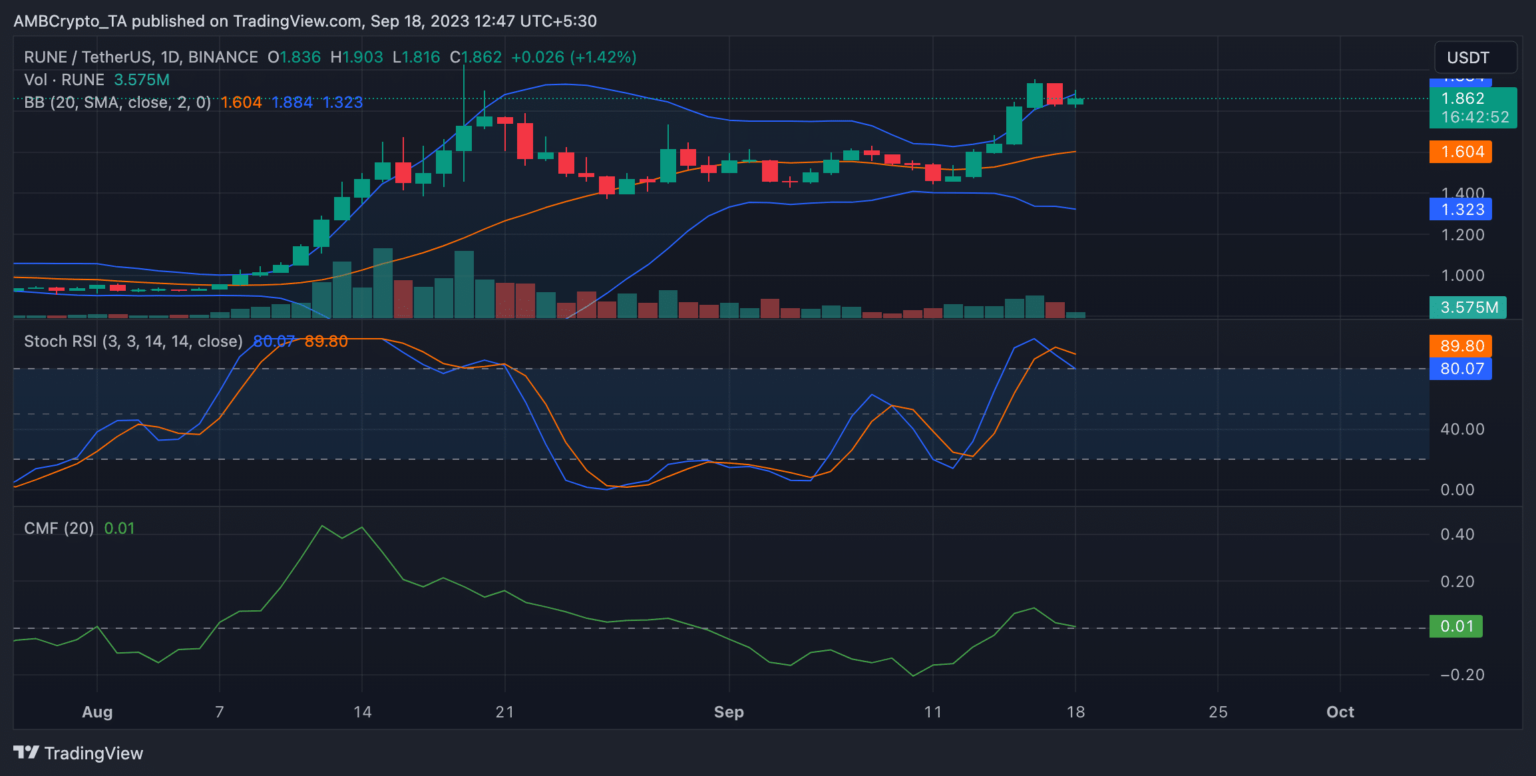Click the 3.575M volume value tag
This screenshot has height=776, width=1536.
pos(1465,307)
